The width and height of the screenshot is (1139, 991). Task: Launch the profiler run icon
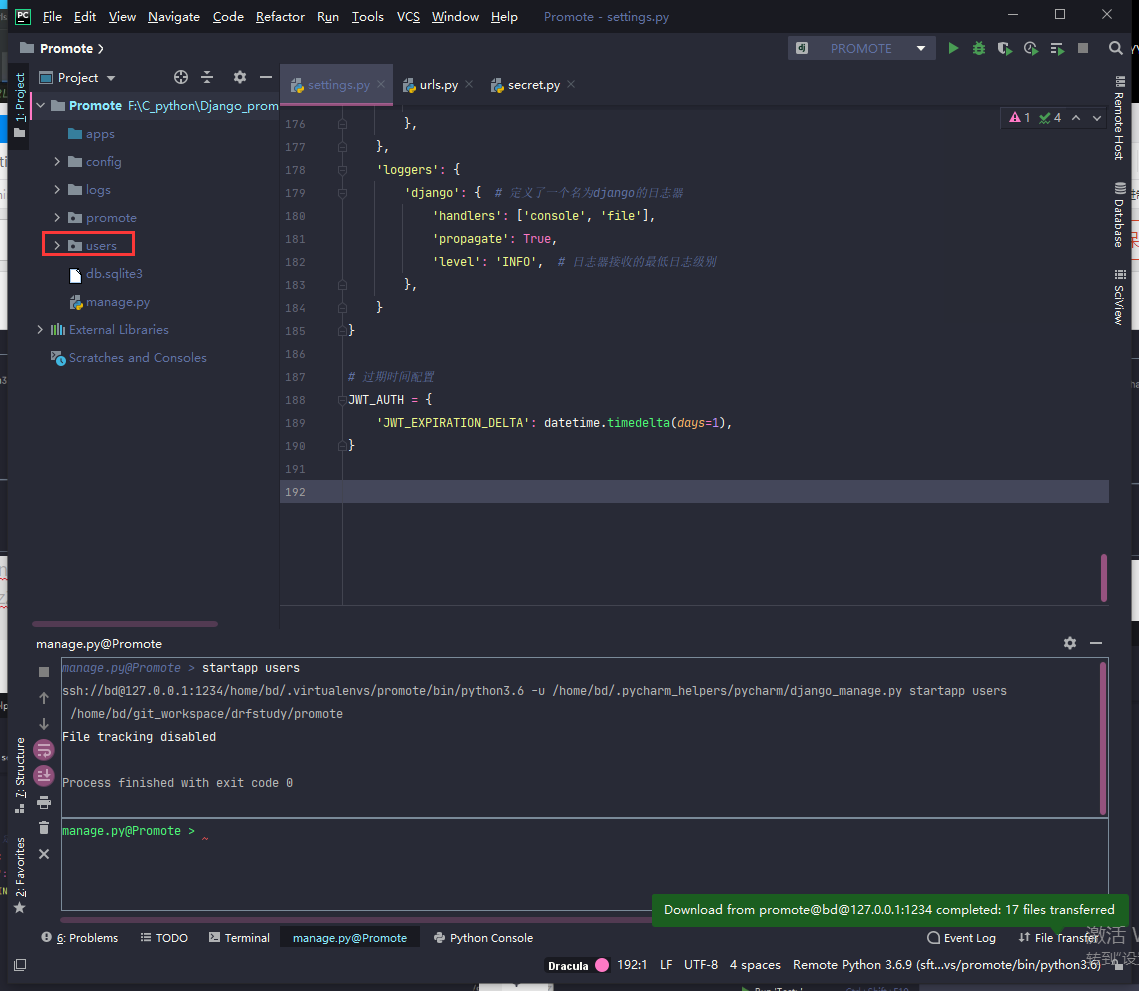pos(1031,48)
